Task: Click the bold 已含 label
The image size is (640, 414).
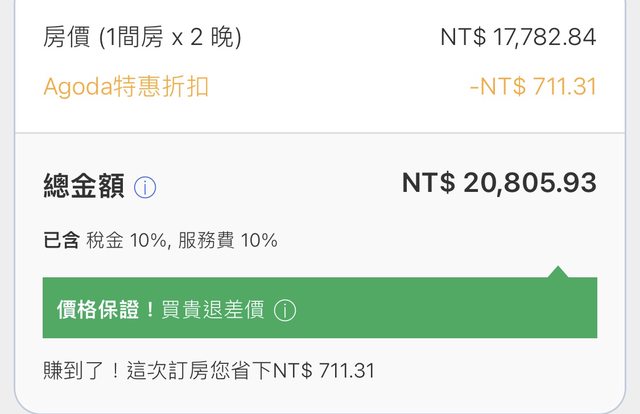Action: 61,240
